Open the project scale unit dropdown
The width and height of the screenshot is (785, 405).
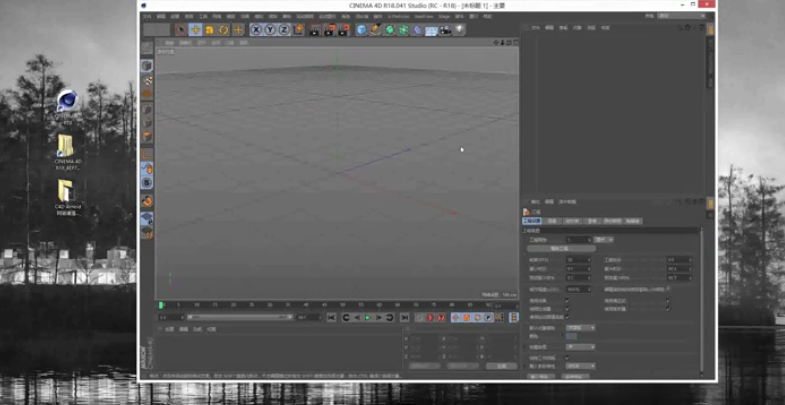click(x=604, y=240)
